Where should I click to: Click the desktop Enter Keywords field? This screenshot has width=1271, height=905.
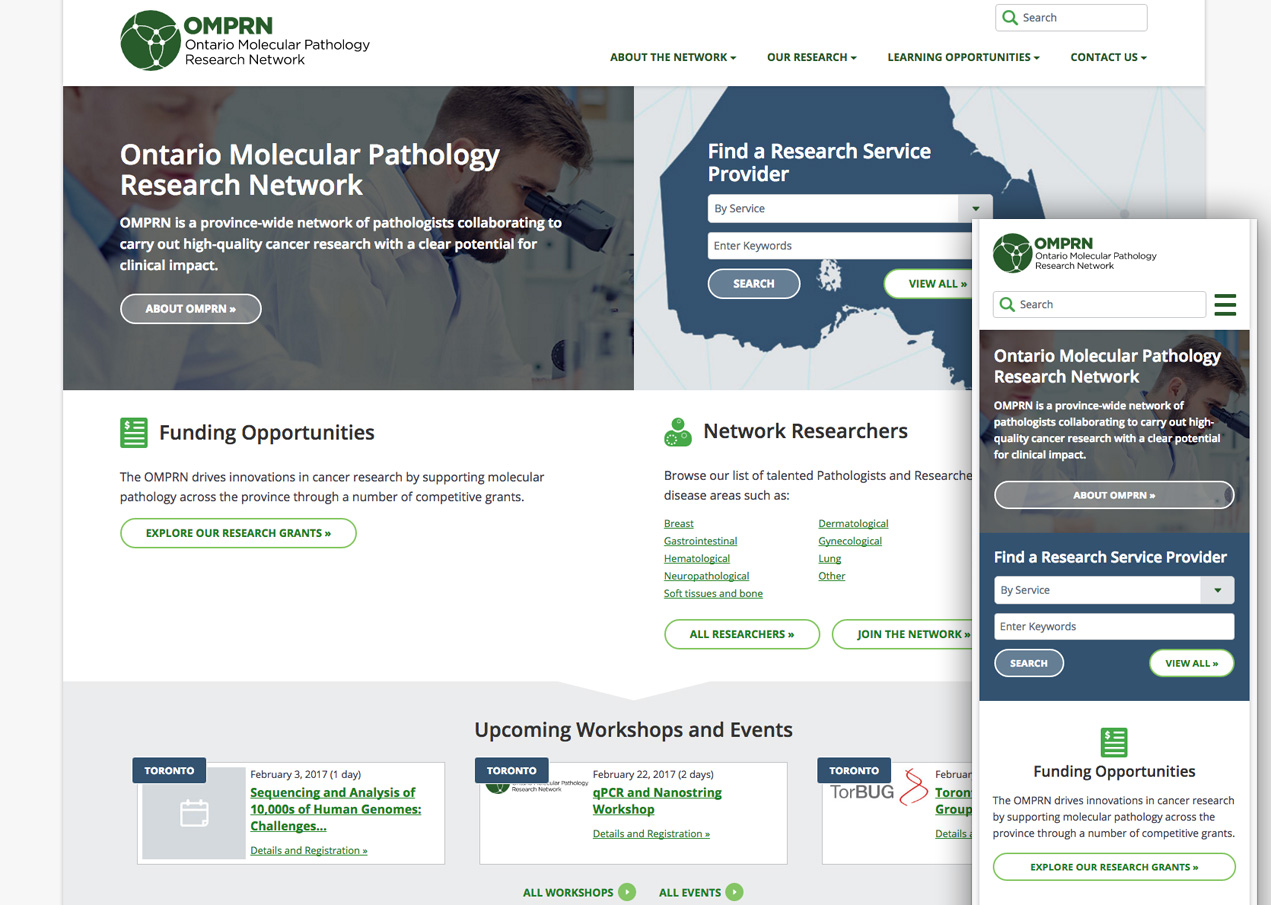tap(838, 246)
